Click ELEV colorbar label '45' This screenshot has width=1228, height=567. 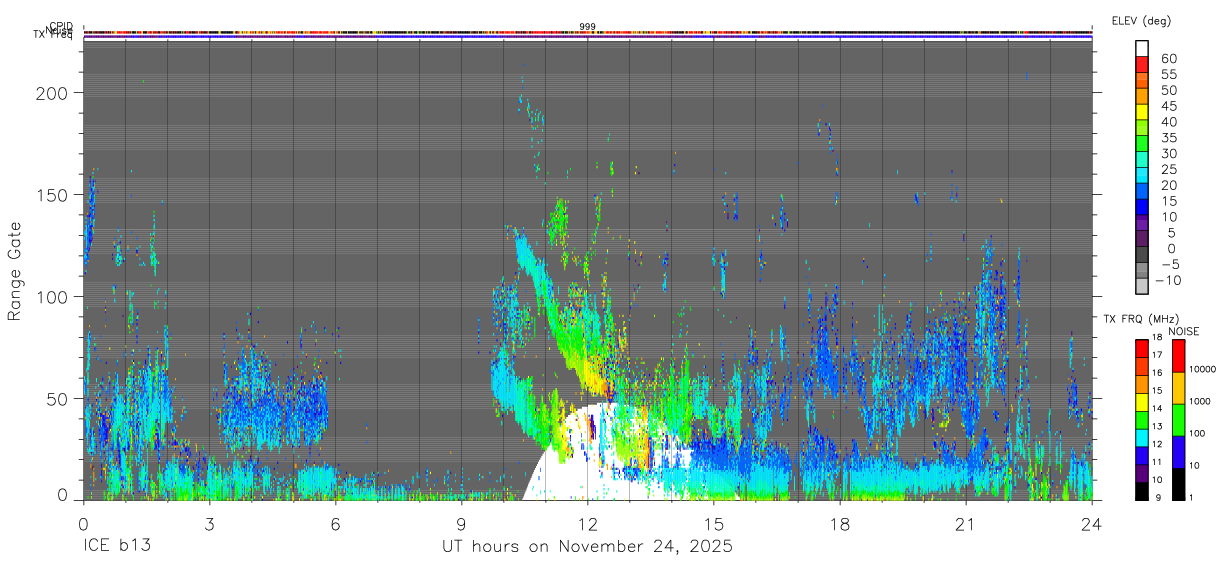(x=1168, y=106)
